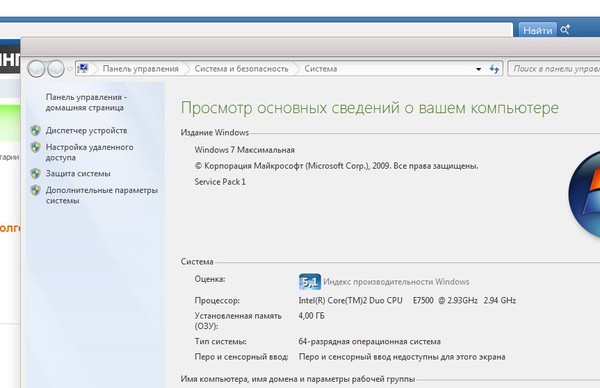The image size is (600, 388).
Task: Open 'Система и безопасность' breadcrumb
Action: click(241, 69)
